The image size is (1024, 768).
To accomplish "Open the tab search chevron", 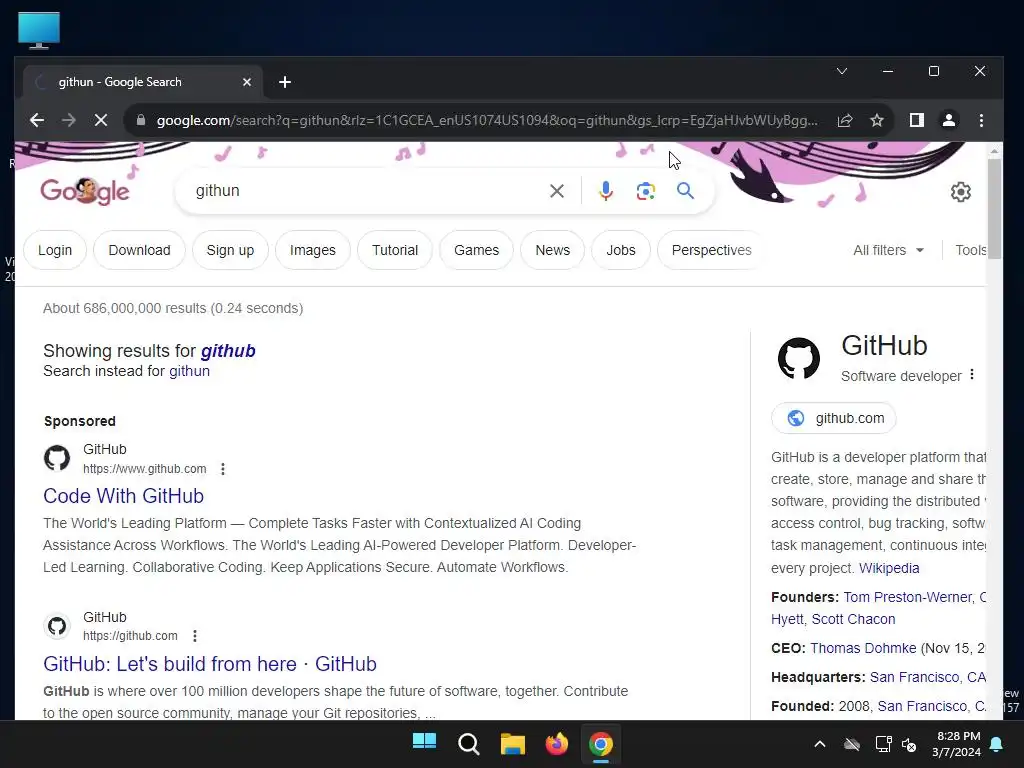I will click(x=842, y=71).
